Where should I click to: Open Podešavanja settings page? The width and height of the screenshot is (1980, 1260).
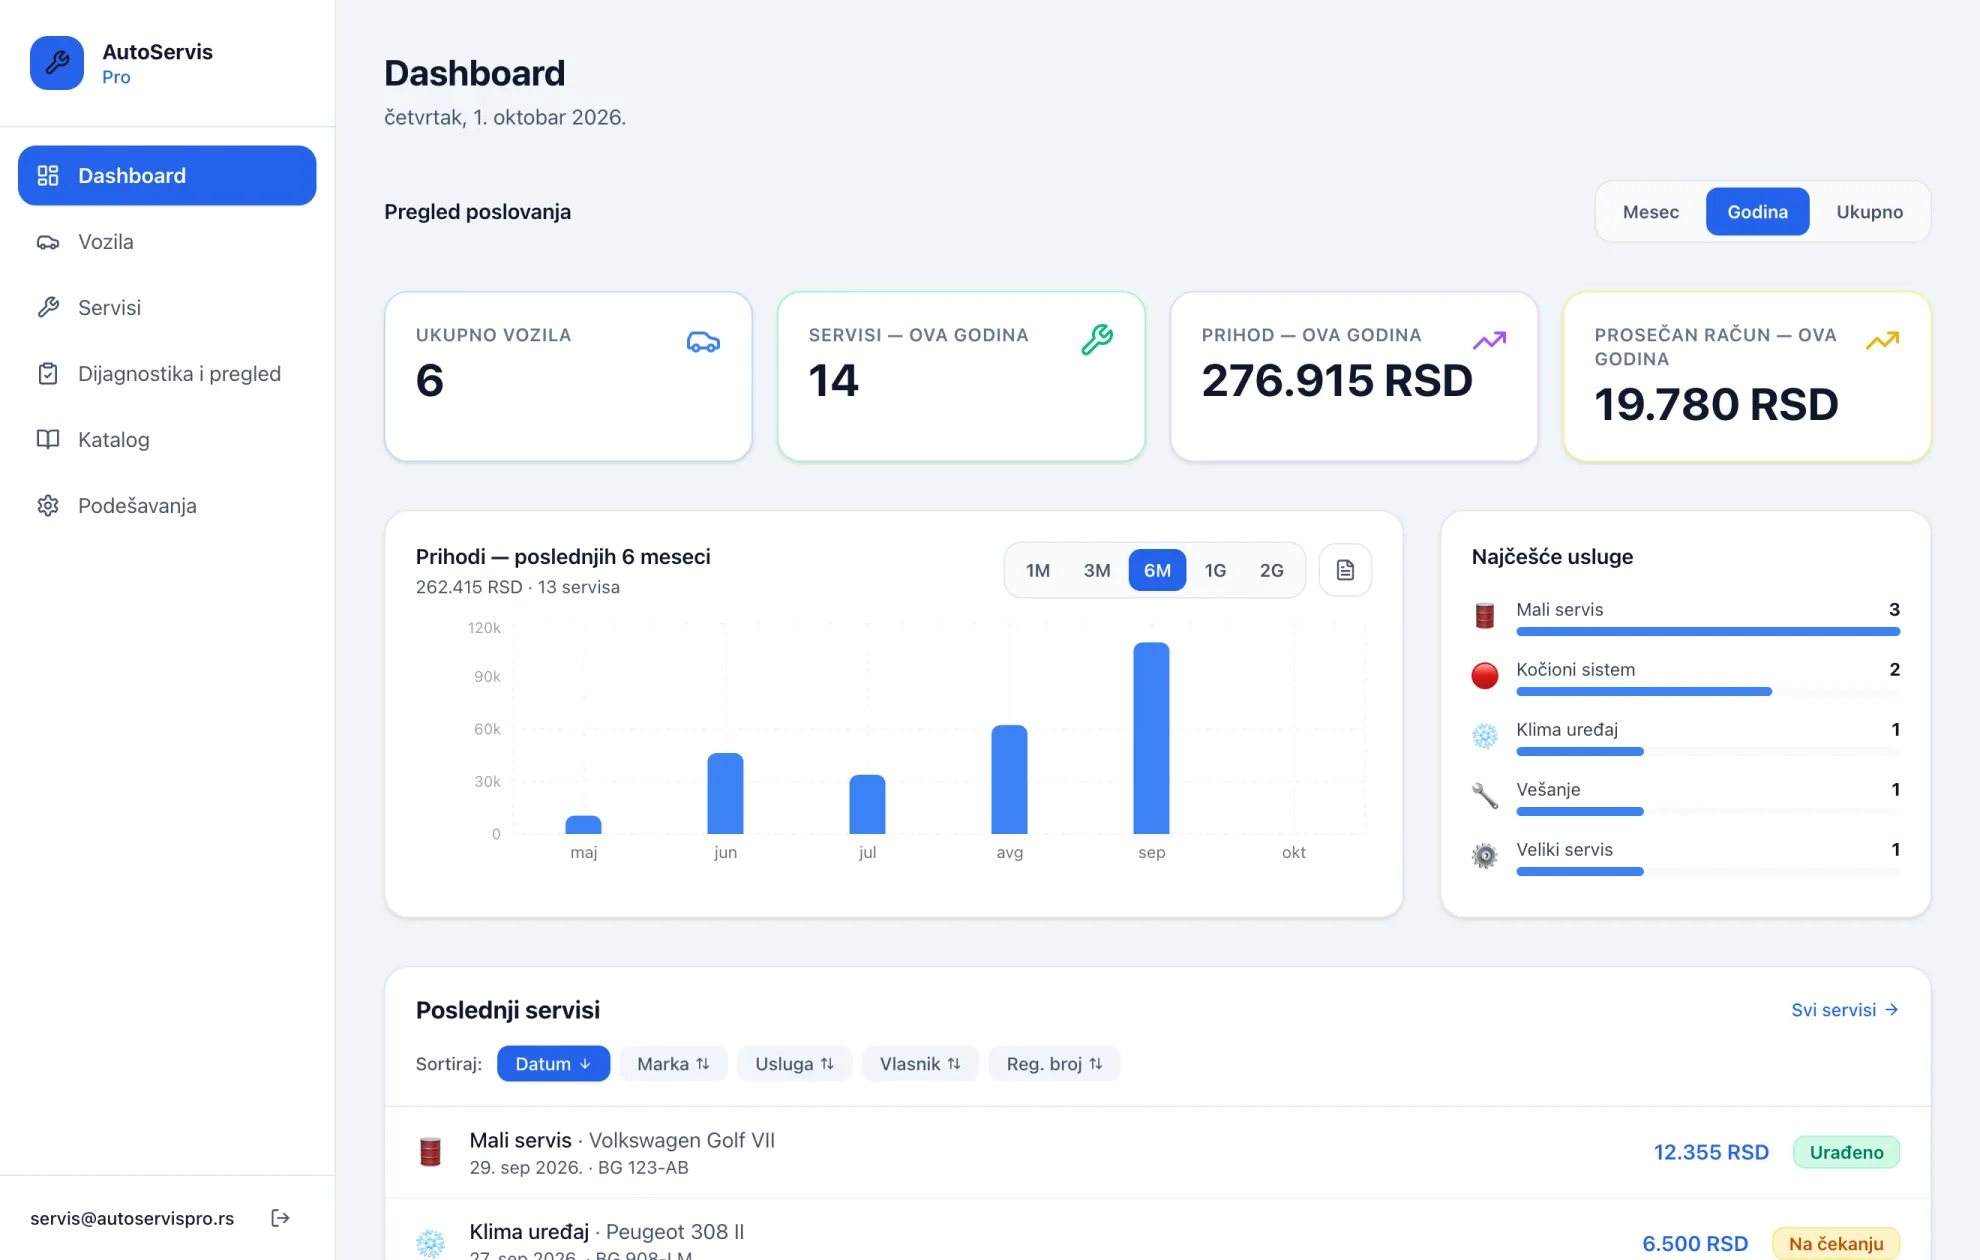167,505
